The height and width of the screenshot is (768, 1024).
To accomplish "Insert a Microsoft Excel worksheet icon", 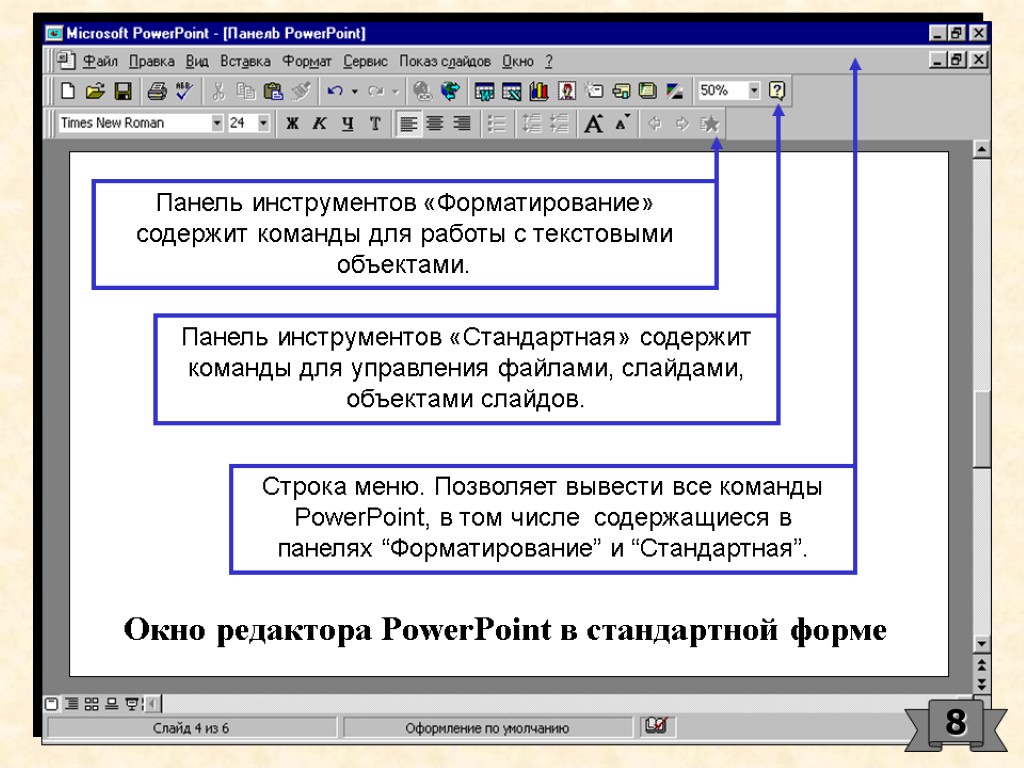I will coord(511,91).
